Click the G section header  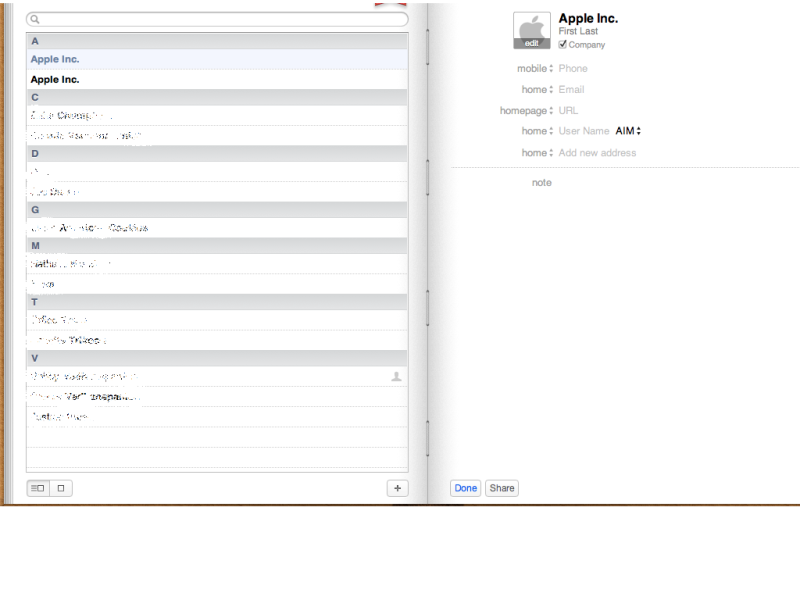pyautogui.click(x=217, y=210)
